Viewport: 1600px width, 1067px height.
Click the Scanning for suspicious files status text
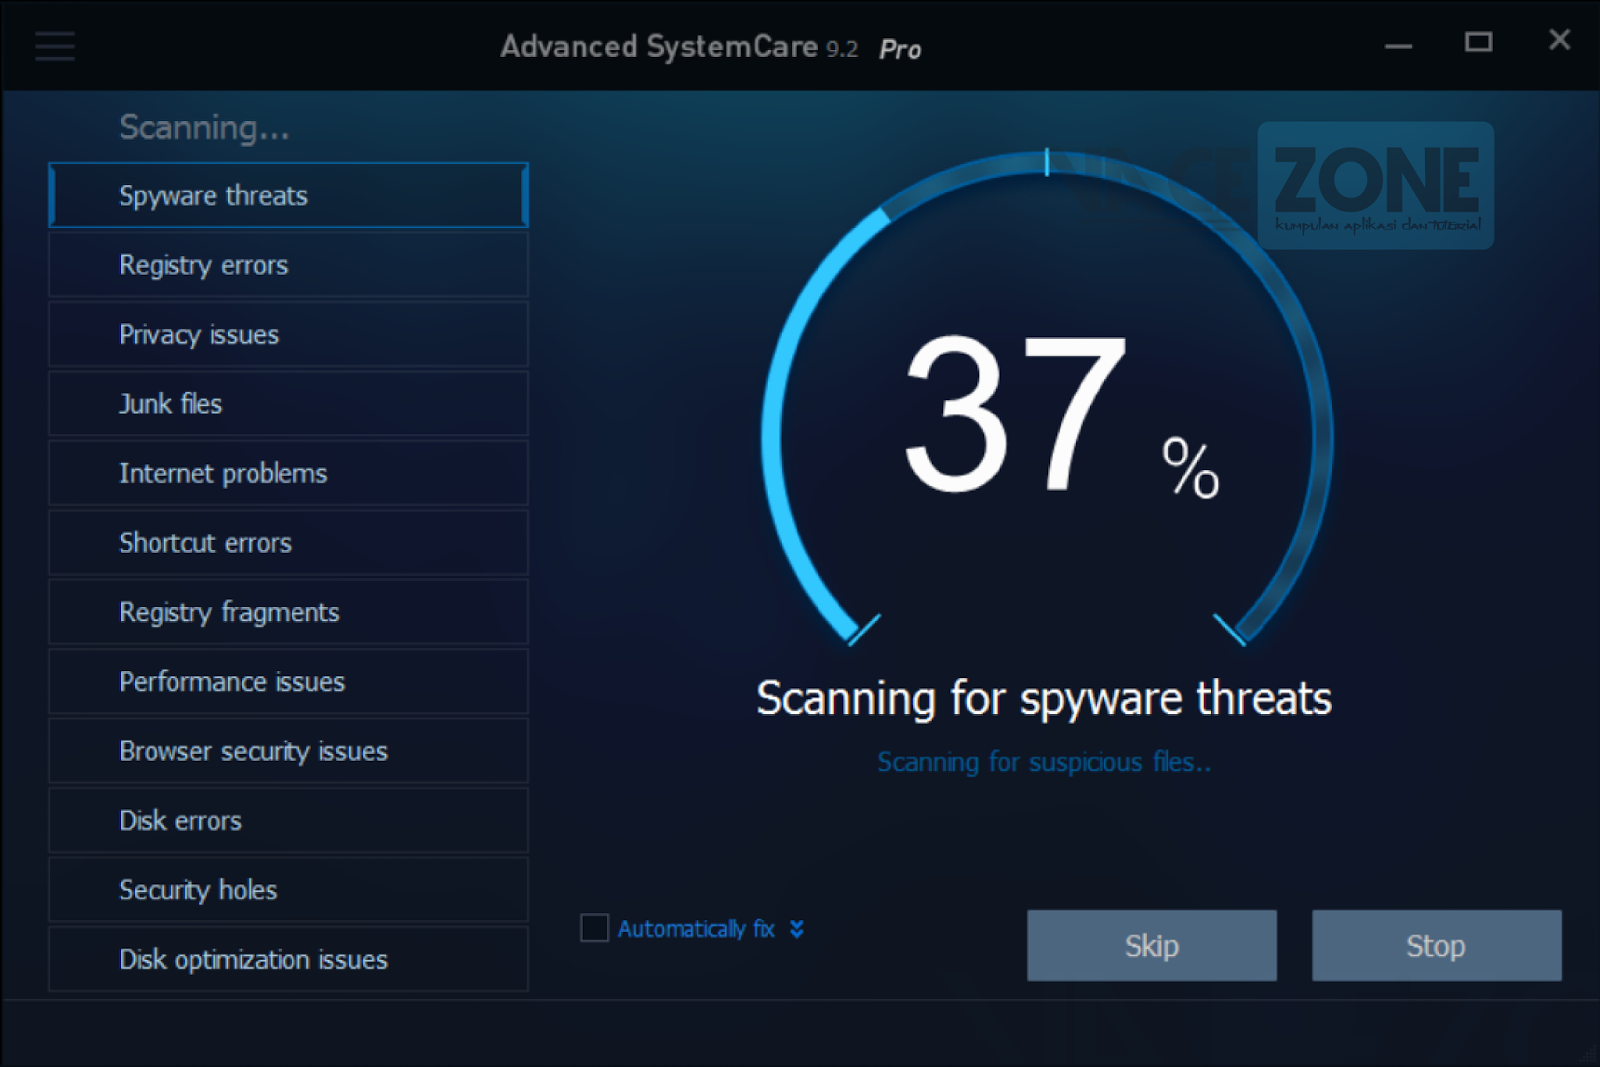point(1044,762)
